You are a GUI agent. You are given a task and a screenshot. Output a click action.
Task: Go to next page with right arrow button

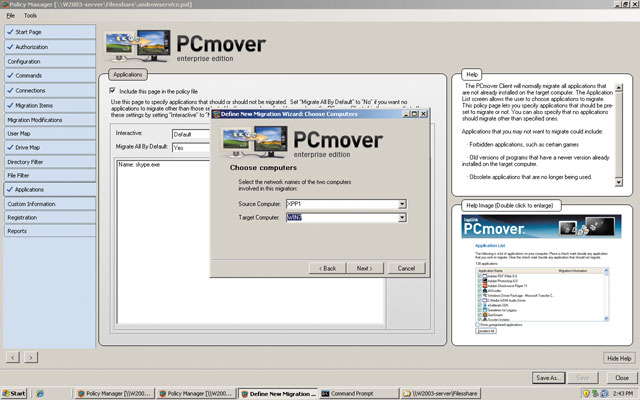pyautogui.click(x=31, y=357)
